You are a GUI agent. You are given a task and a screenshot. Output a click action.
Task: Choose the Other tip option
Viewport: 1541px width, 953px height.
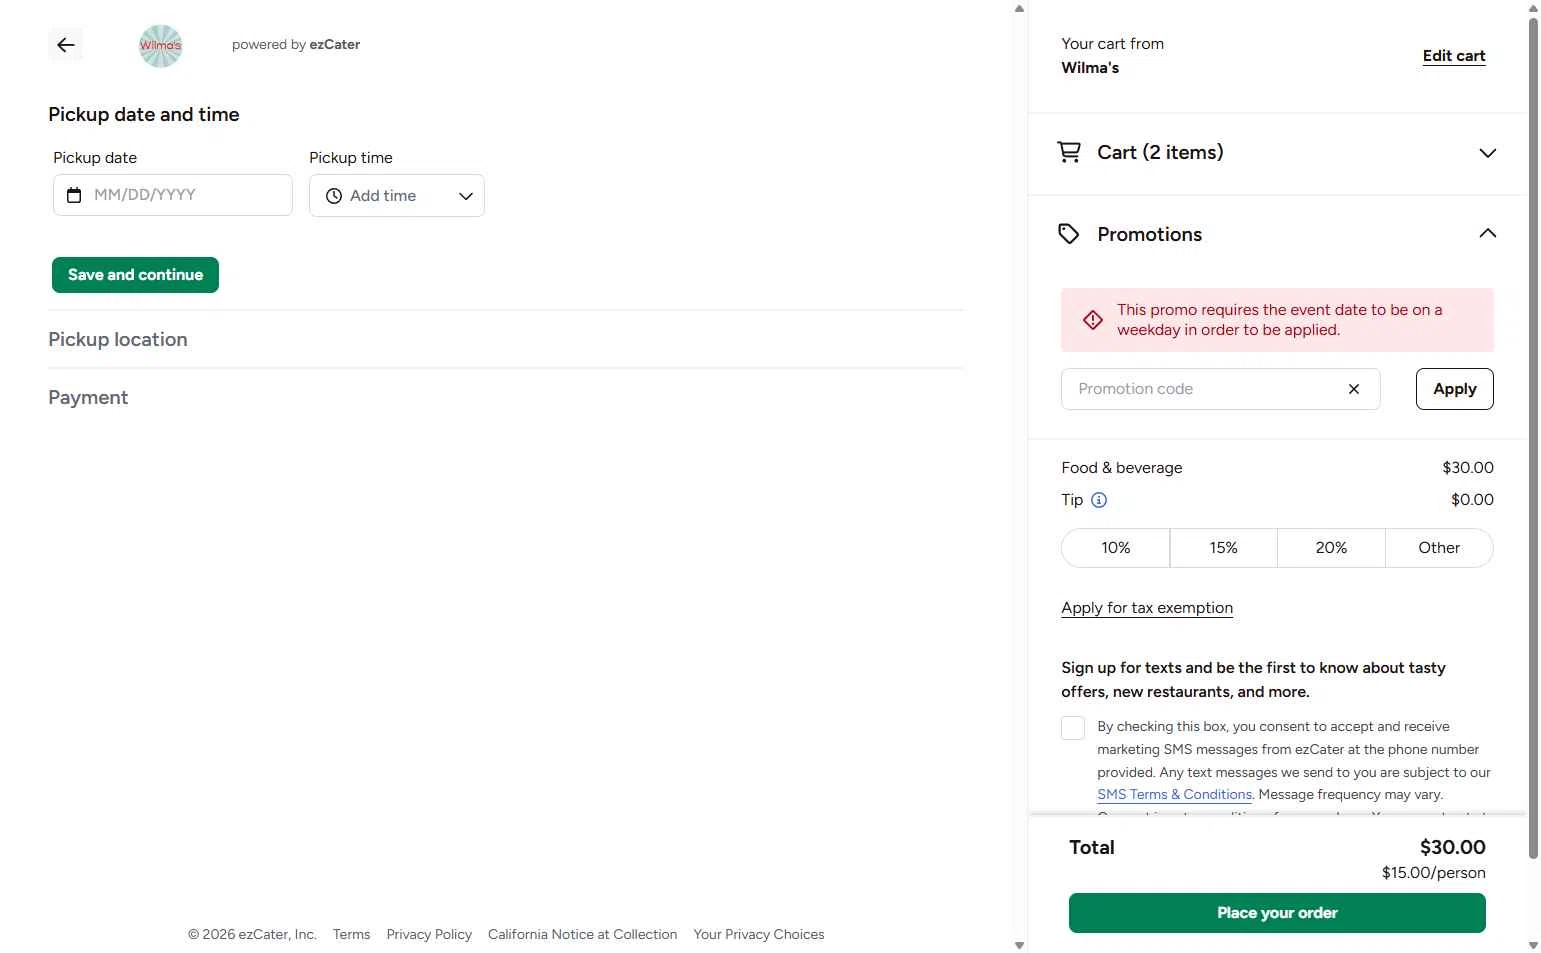(1439, 548)
